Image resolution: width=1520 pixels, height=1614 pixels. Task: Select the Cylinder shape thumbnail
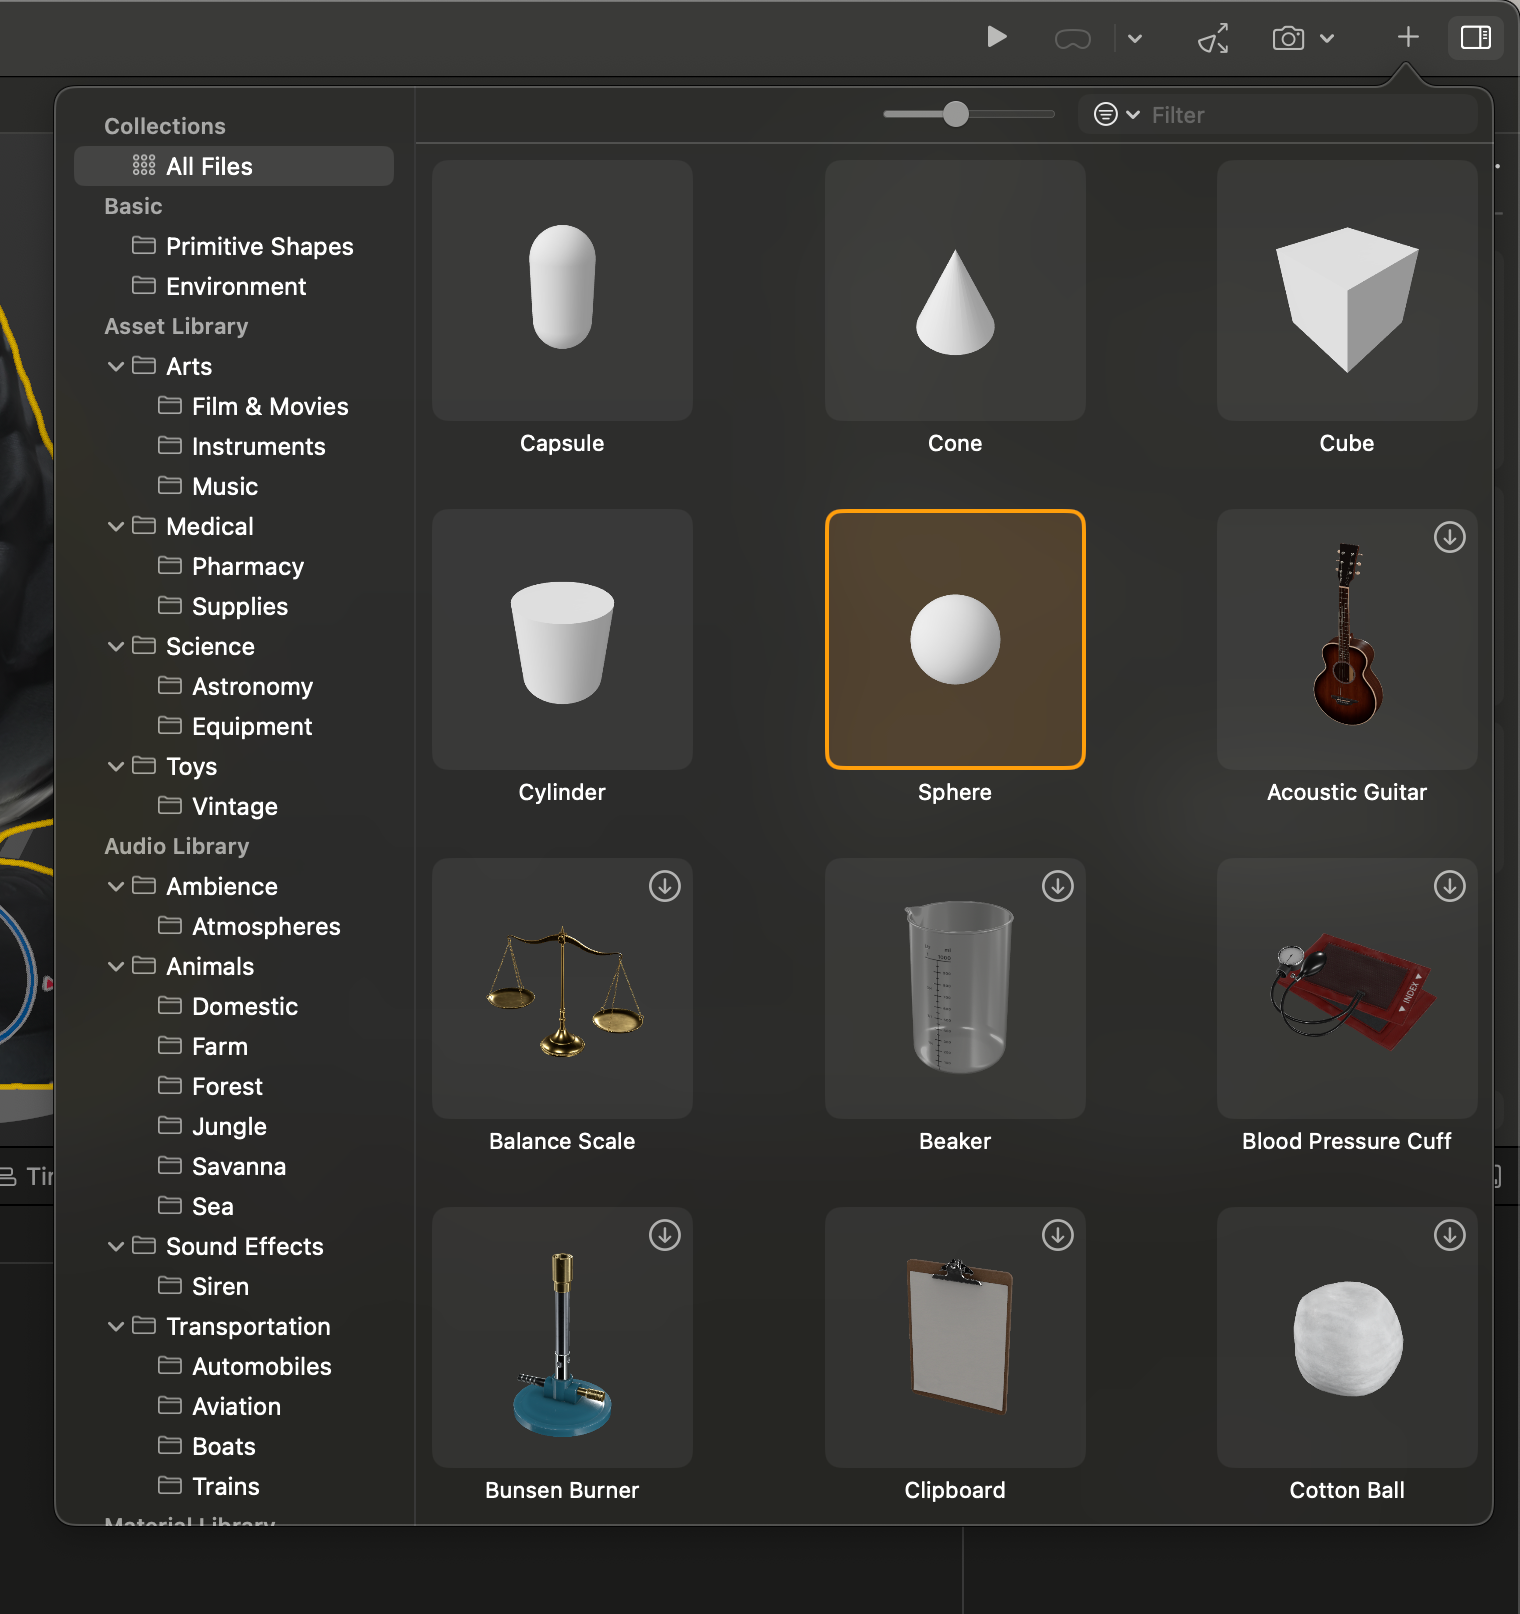[562, 639]
